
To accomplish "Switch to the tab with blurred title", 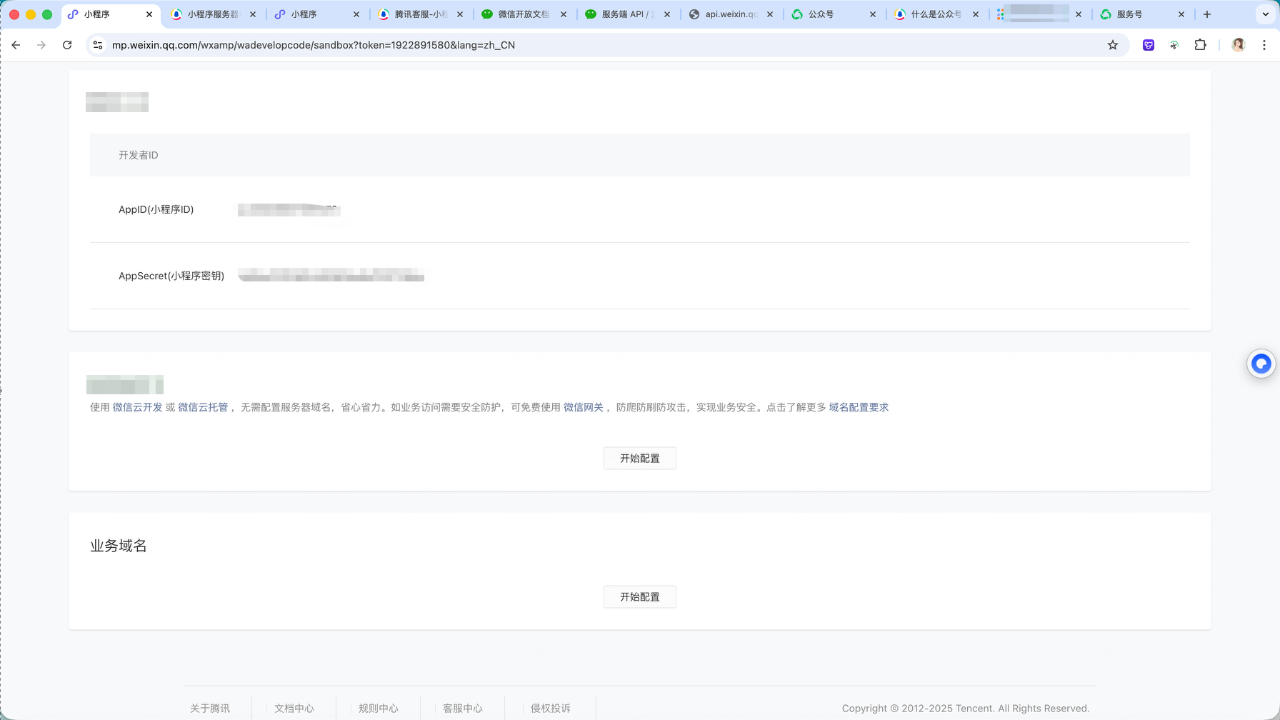I will pyautogui.click(x=1038, y=15).
